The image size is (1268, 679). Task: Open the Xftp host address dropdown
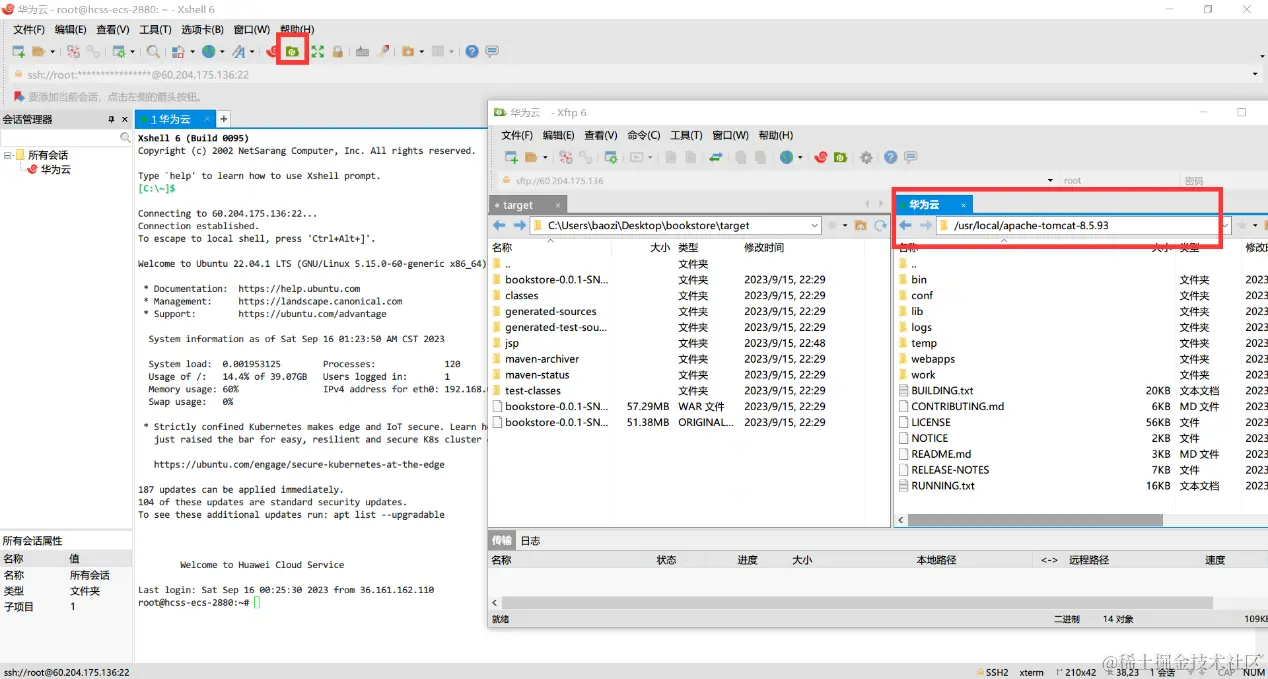point(1050,181)
